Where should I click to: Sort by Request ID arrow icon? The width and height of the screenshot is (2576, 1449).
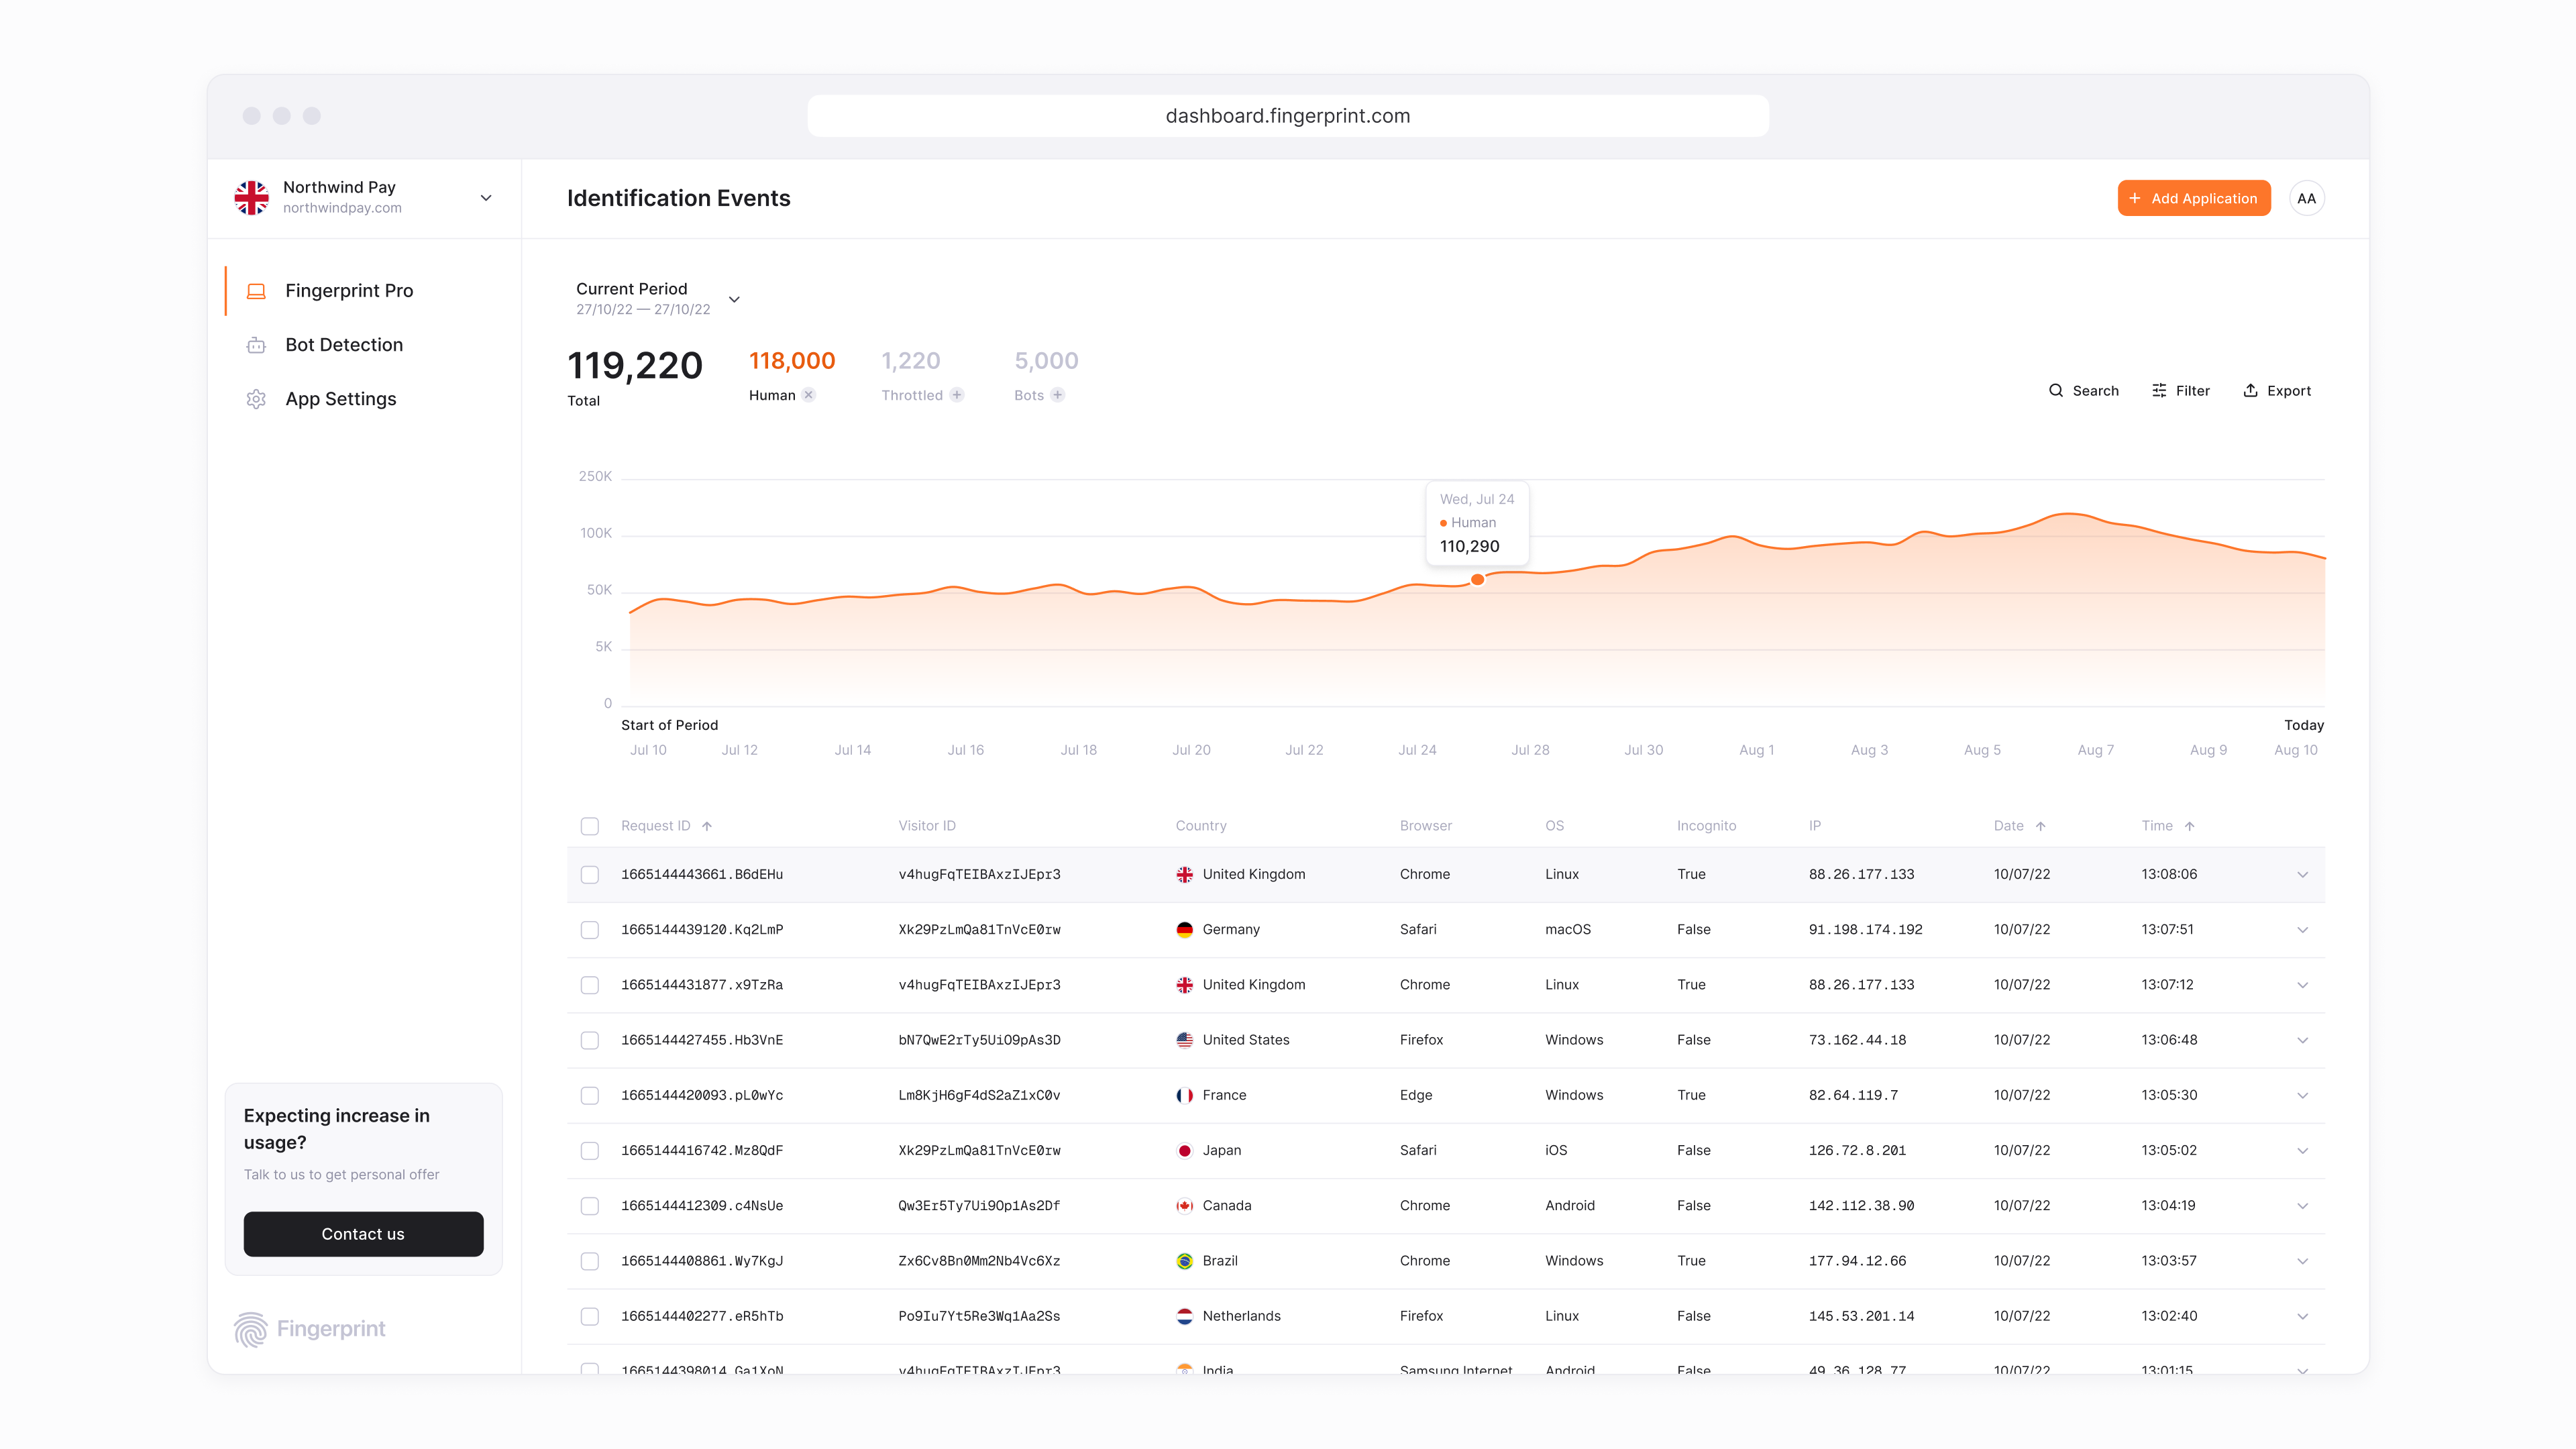coord(707,826)
